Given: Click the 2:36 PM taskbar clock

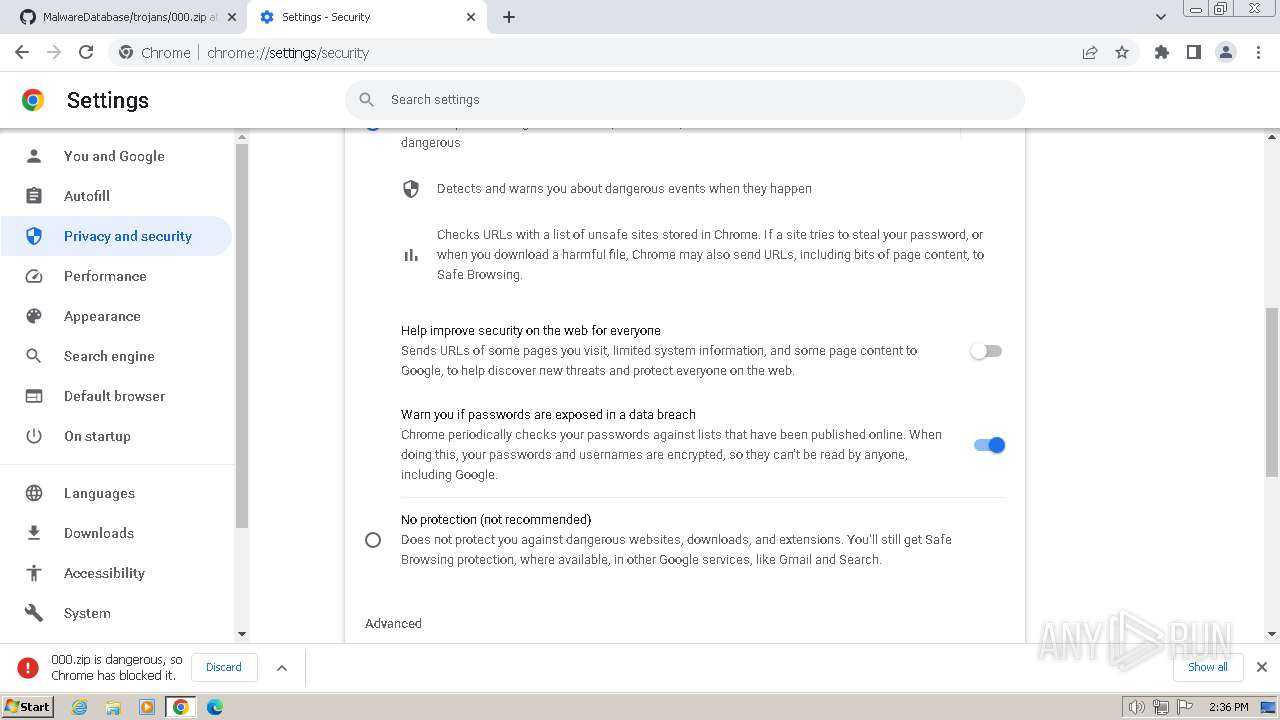Looking at the screenshot, I should 1228,707.
